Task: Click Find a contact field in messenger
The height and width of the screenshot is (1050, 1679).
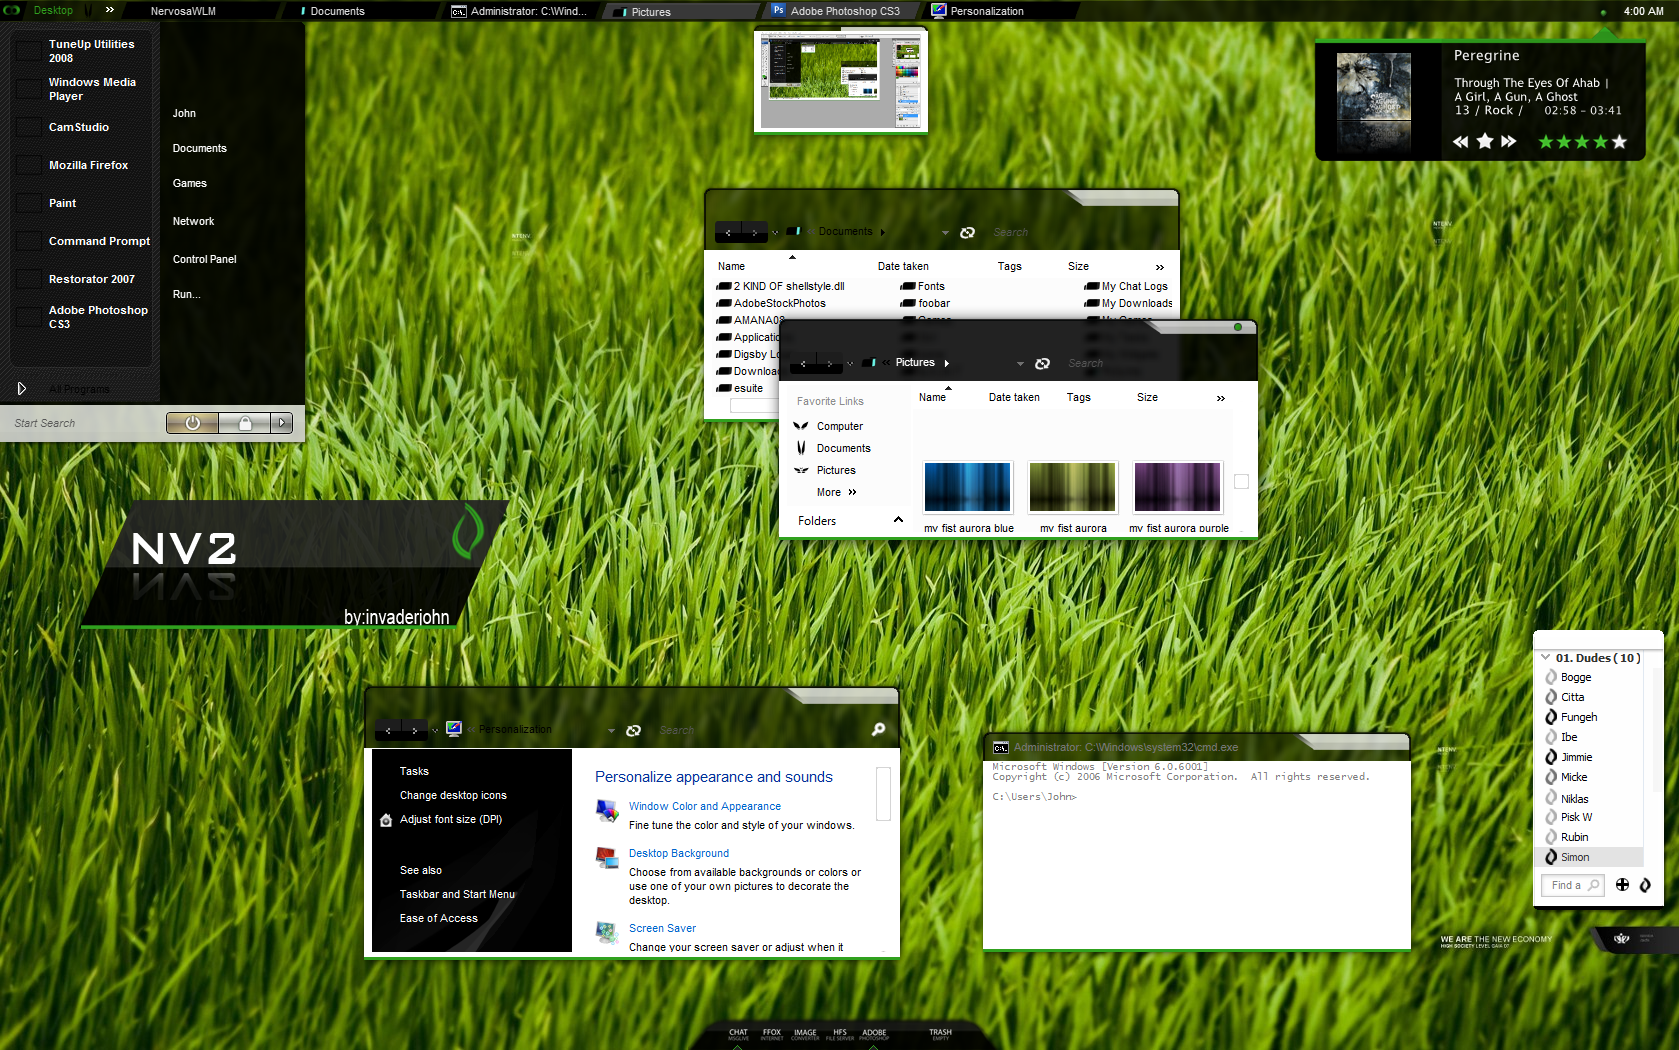Action: point(1572,885)
